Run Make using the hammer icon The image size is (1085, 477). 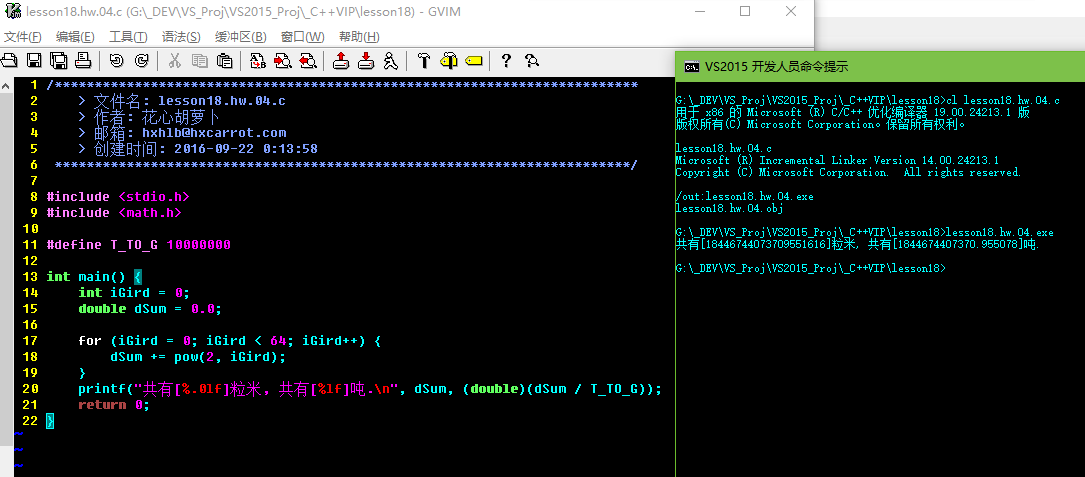click(424, 61)
